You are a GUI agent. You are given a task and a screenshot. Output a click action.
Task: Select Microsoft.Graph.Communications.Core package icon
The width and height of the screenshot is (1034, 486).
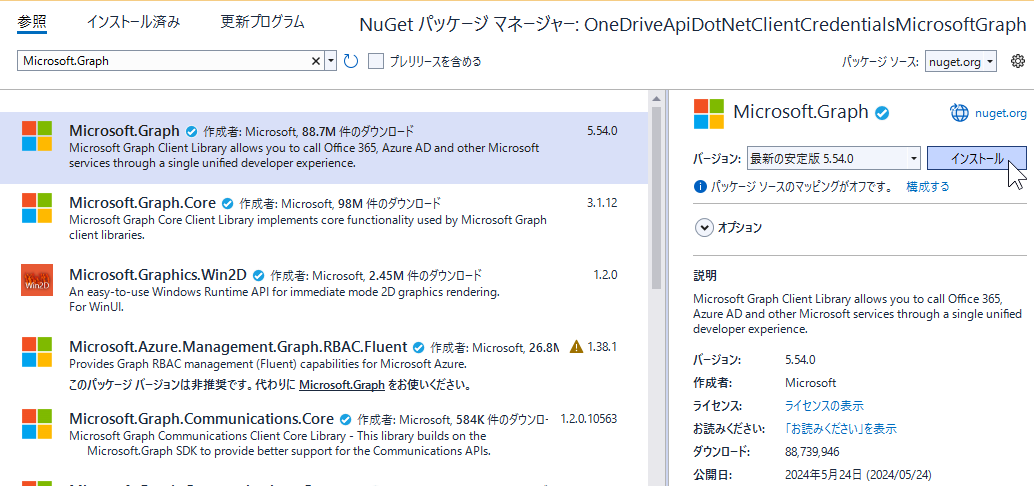coord(36,425)
